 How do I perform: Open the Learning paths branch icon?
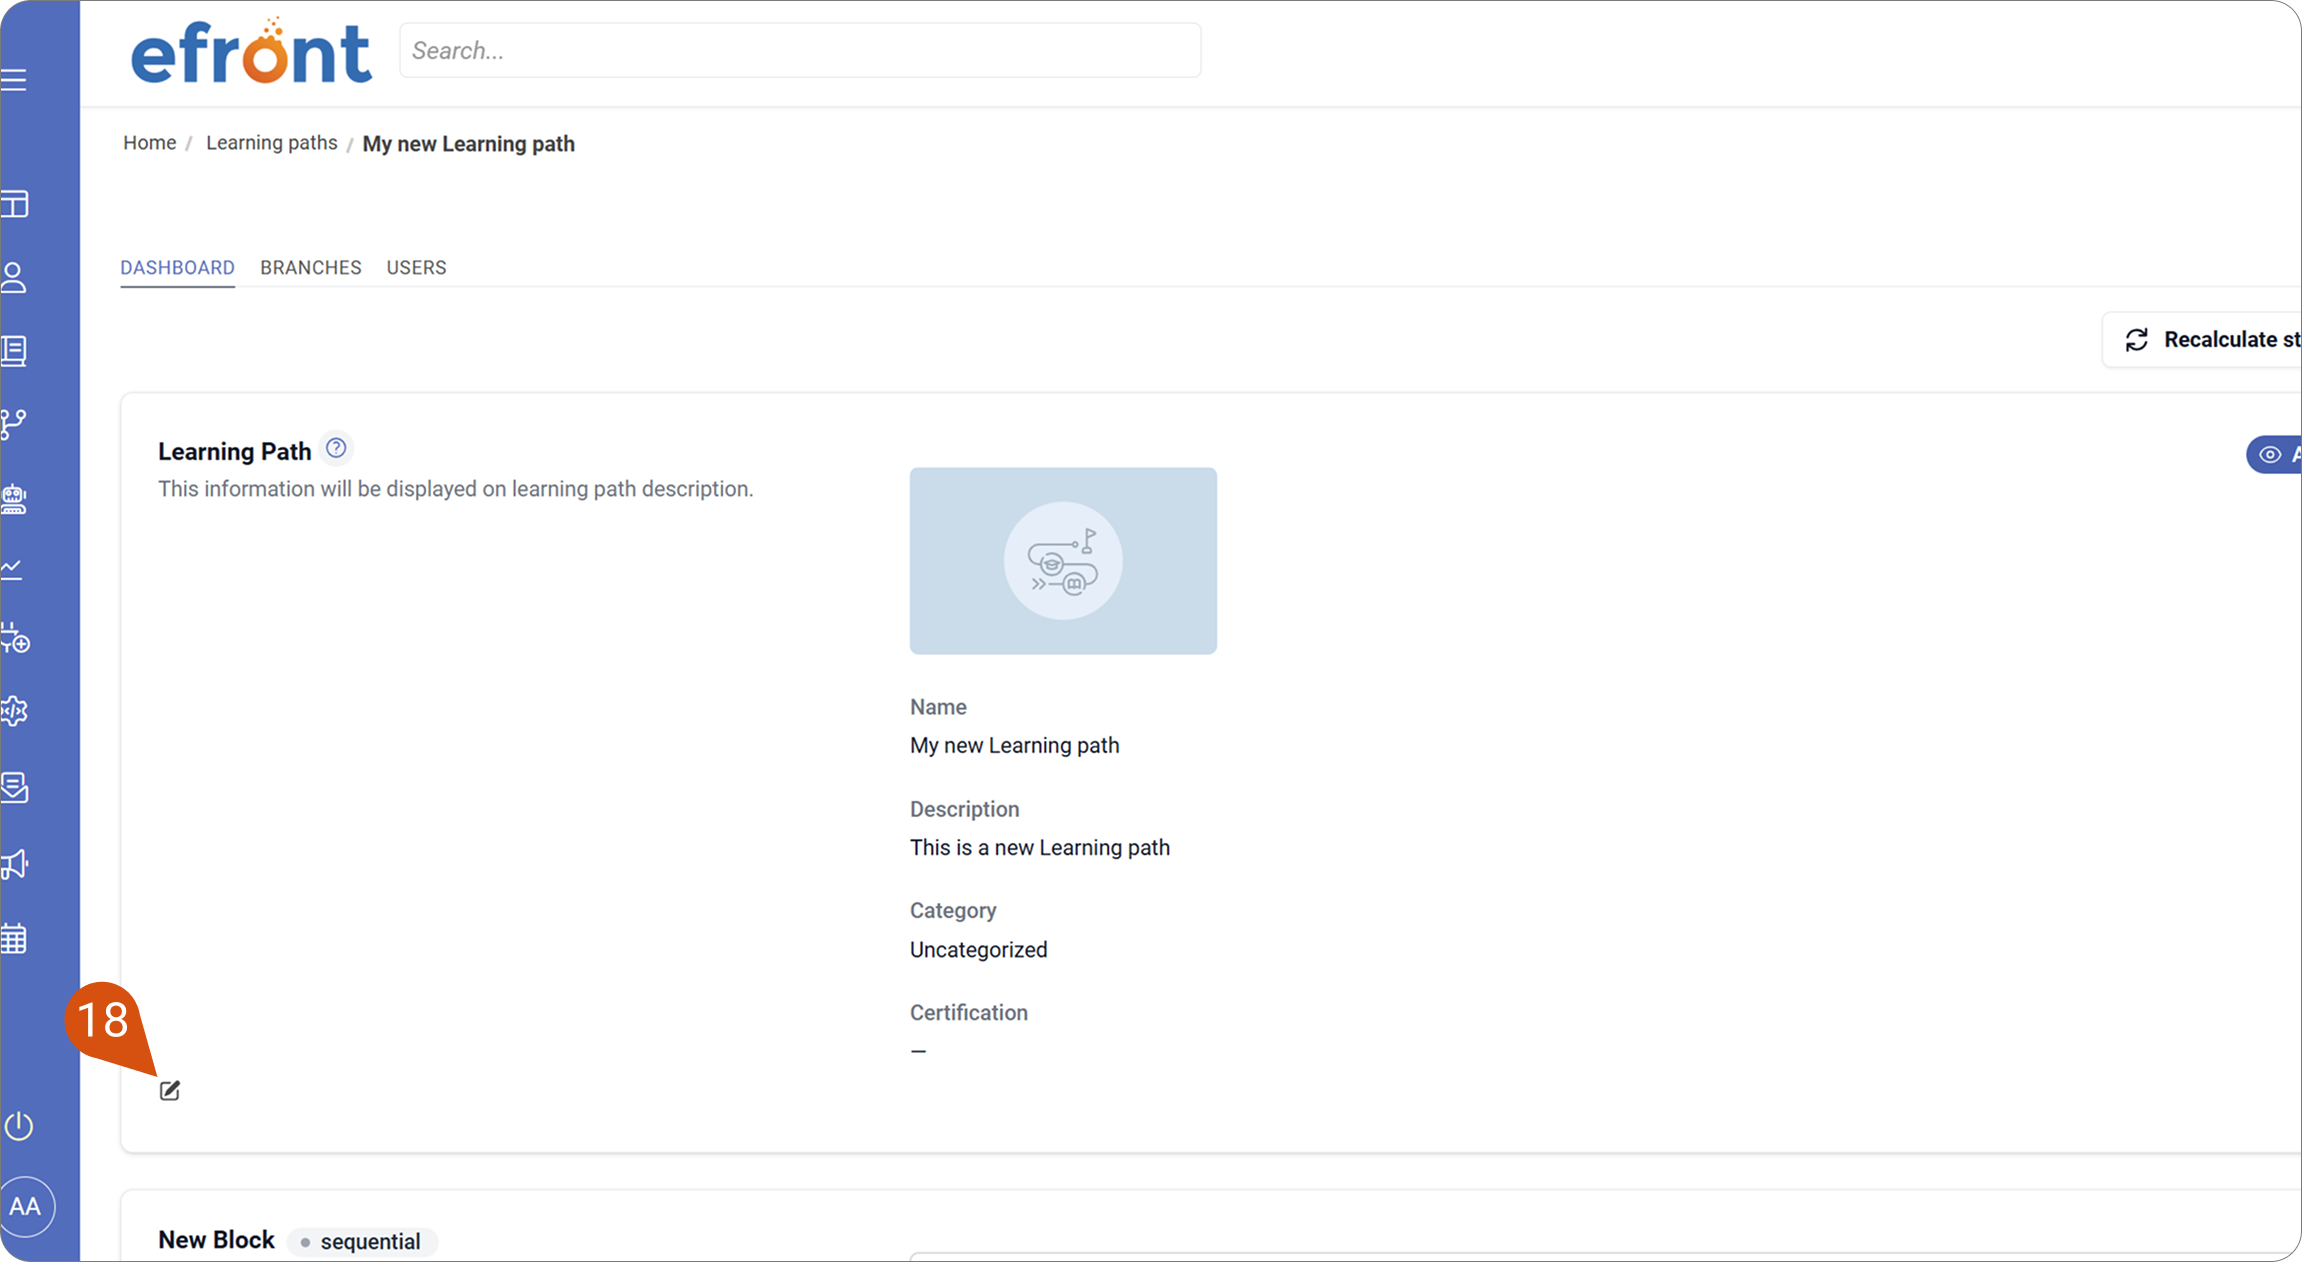[x=14, y=424]
